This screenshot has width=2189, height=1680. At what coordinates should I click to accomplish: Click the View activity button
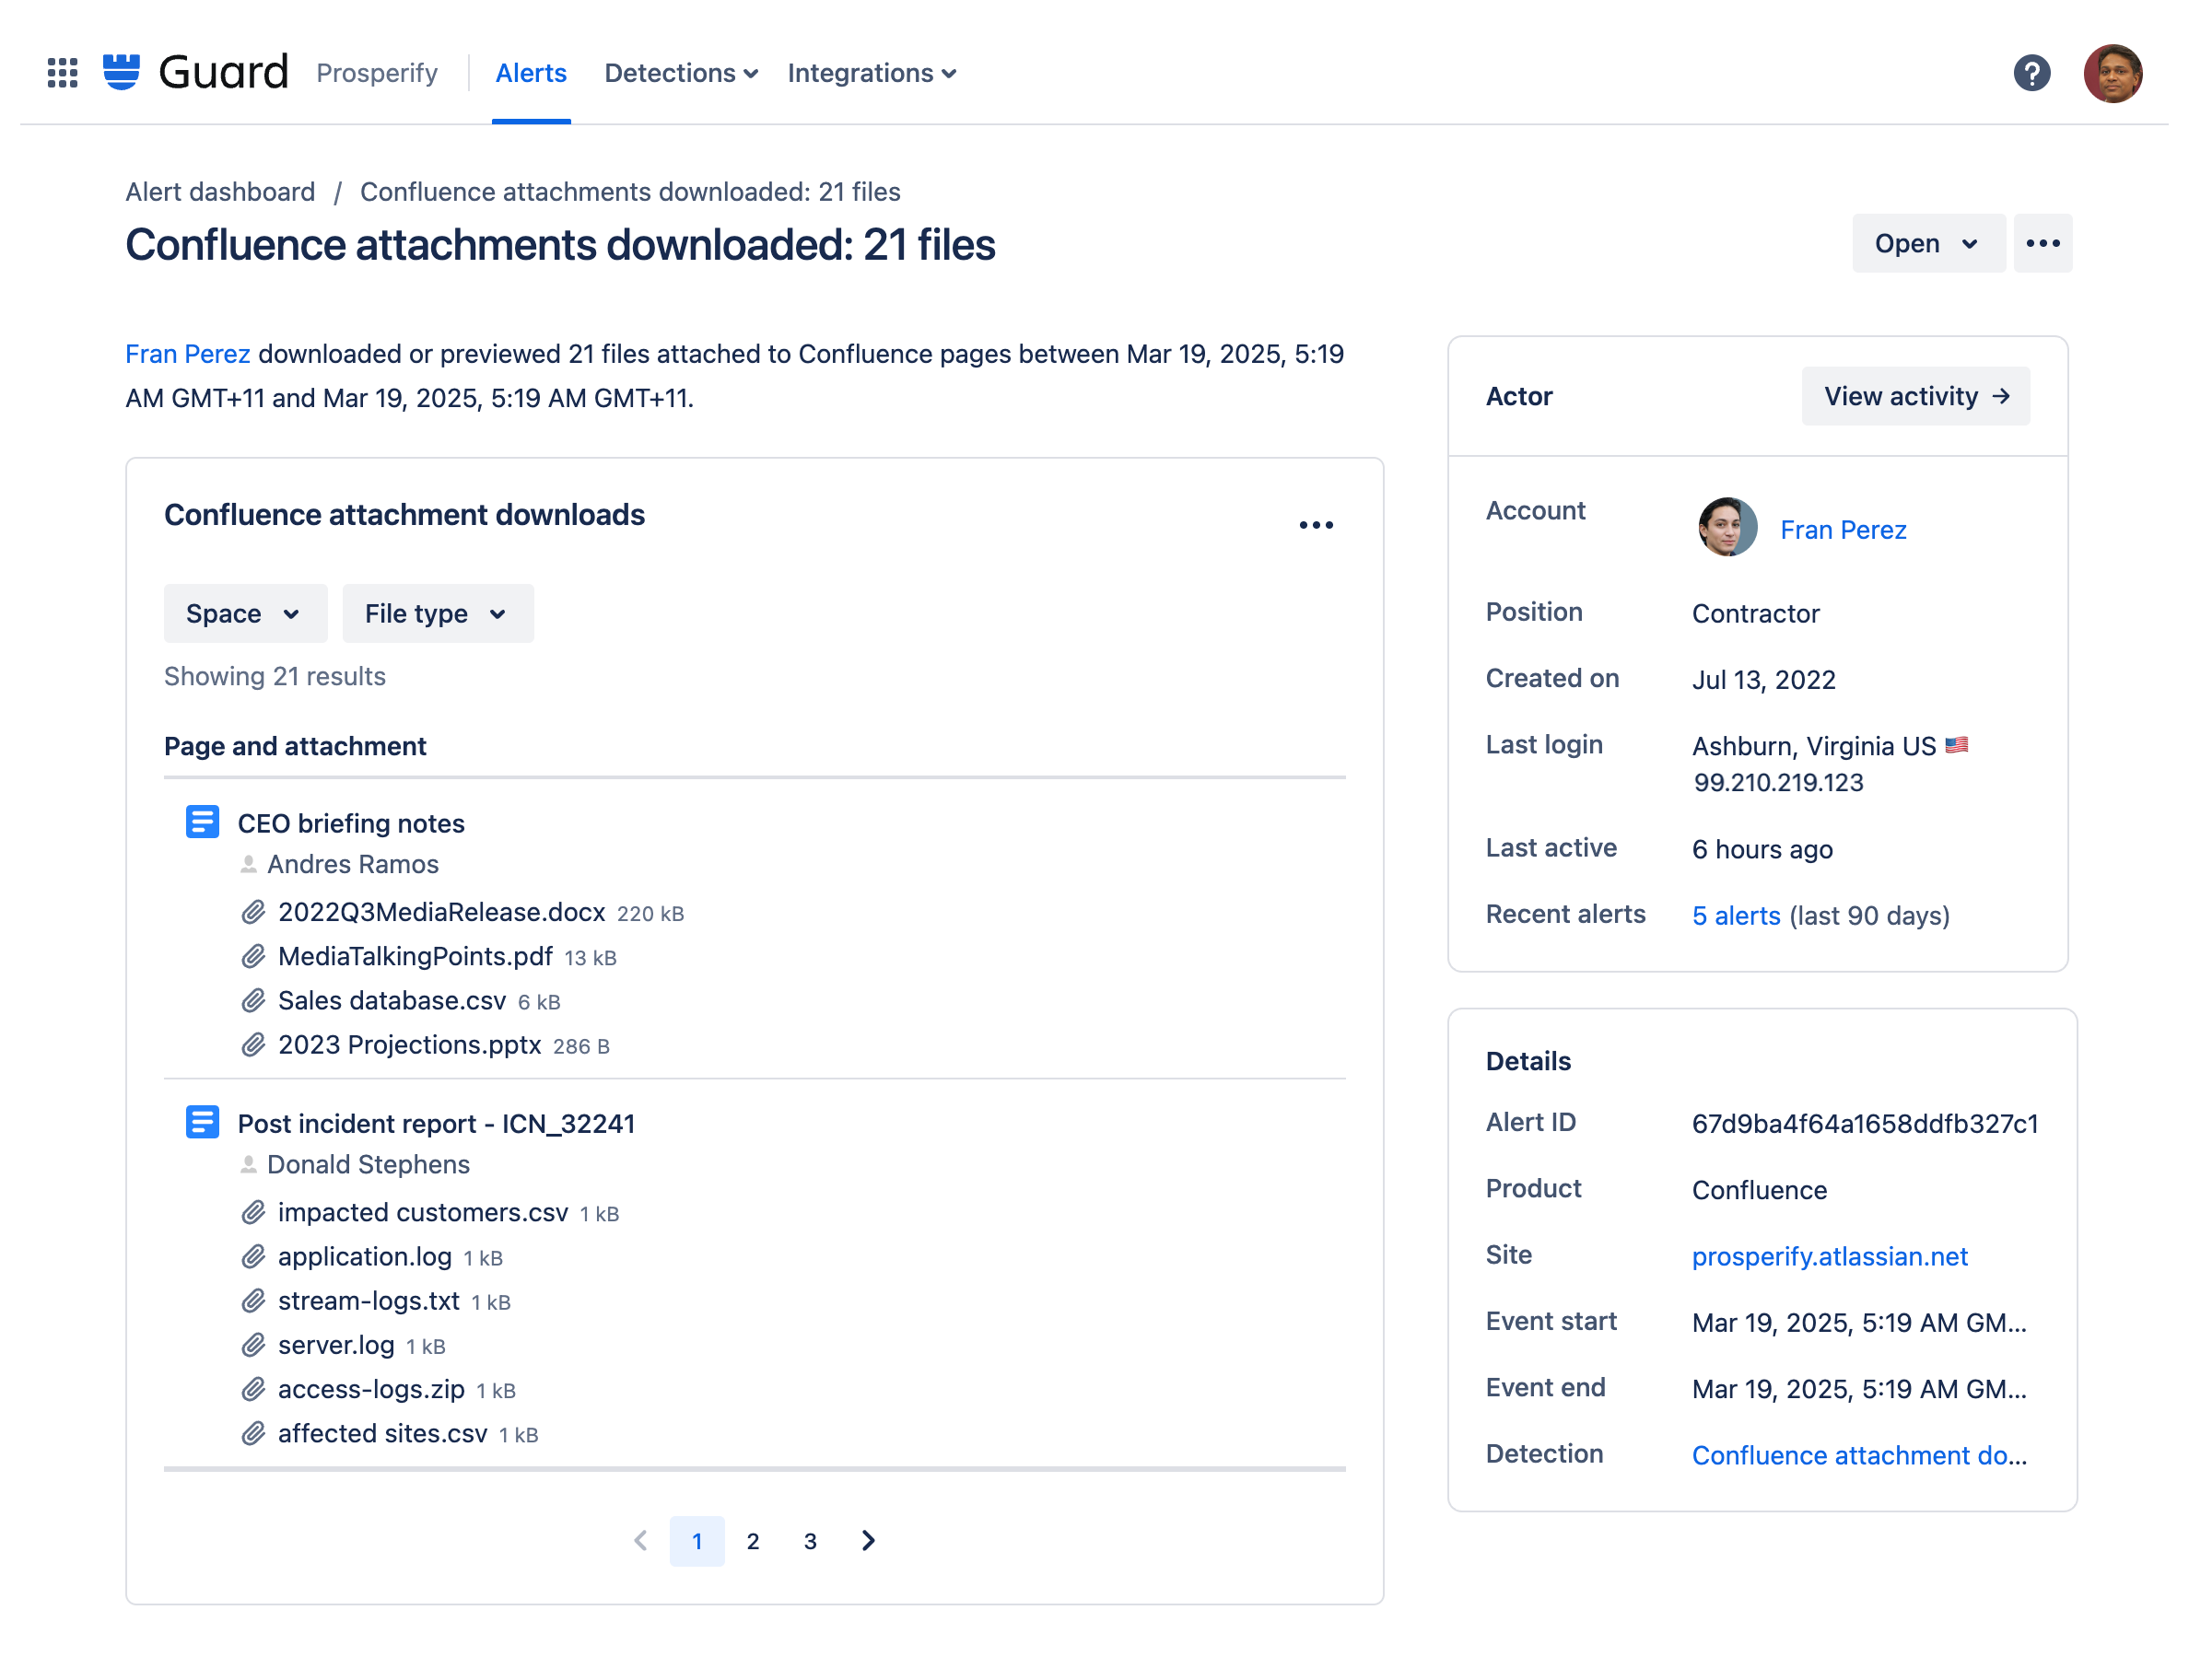point(1914,396)
